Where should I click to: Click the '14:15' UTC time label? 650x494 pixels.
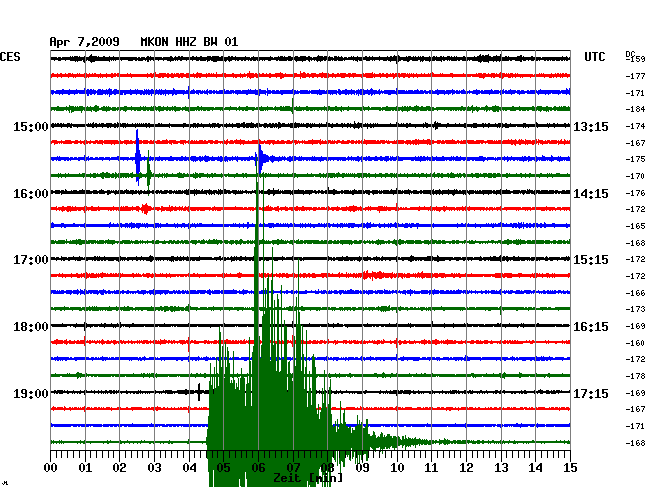tap(591, 194)
